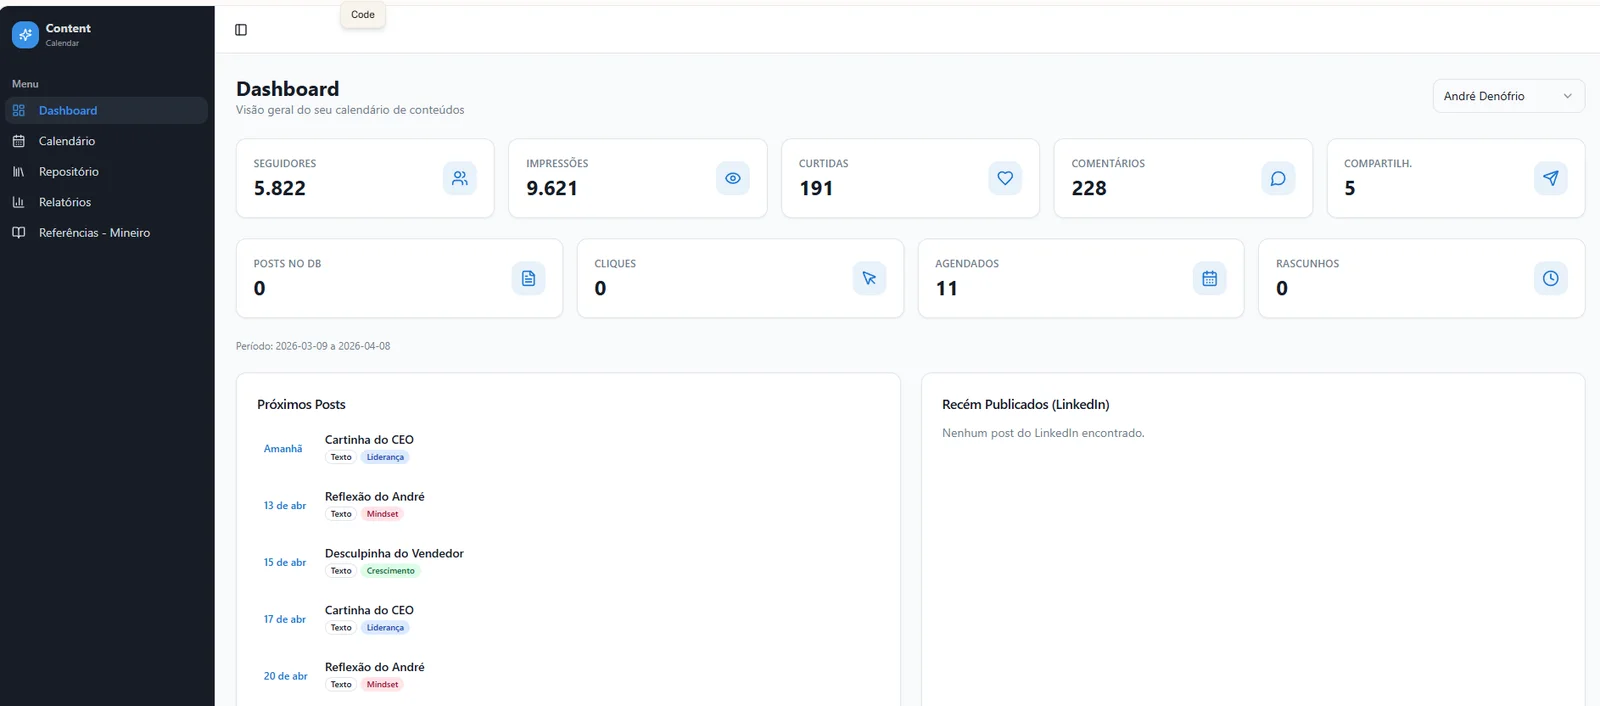The height and width of the screenshot is (706, 1600).
Task: Click the Seguidores value 5.822
Action: click(280, 188)
